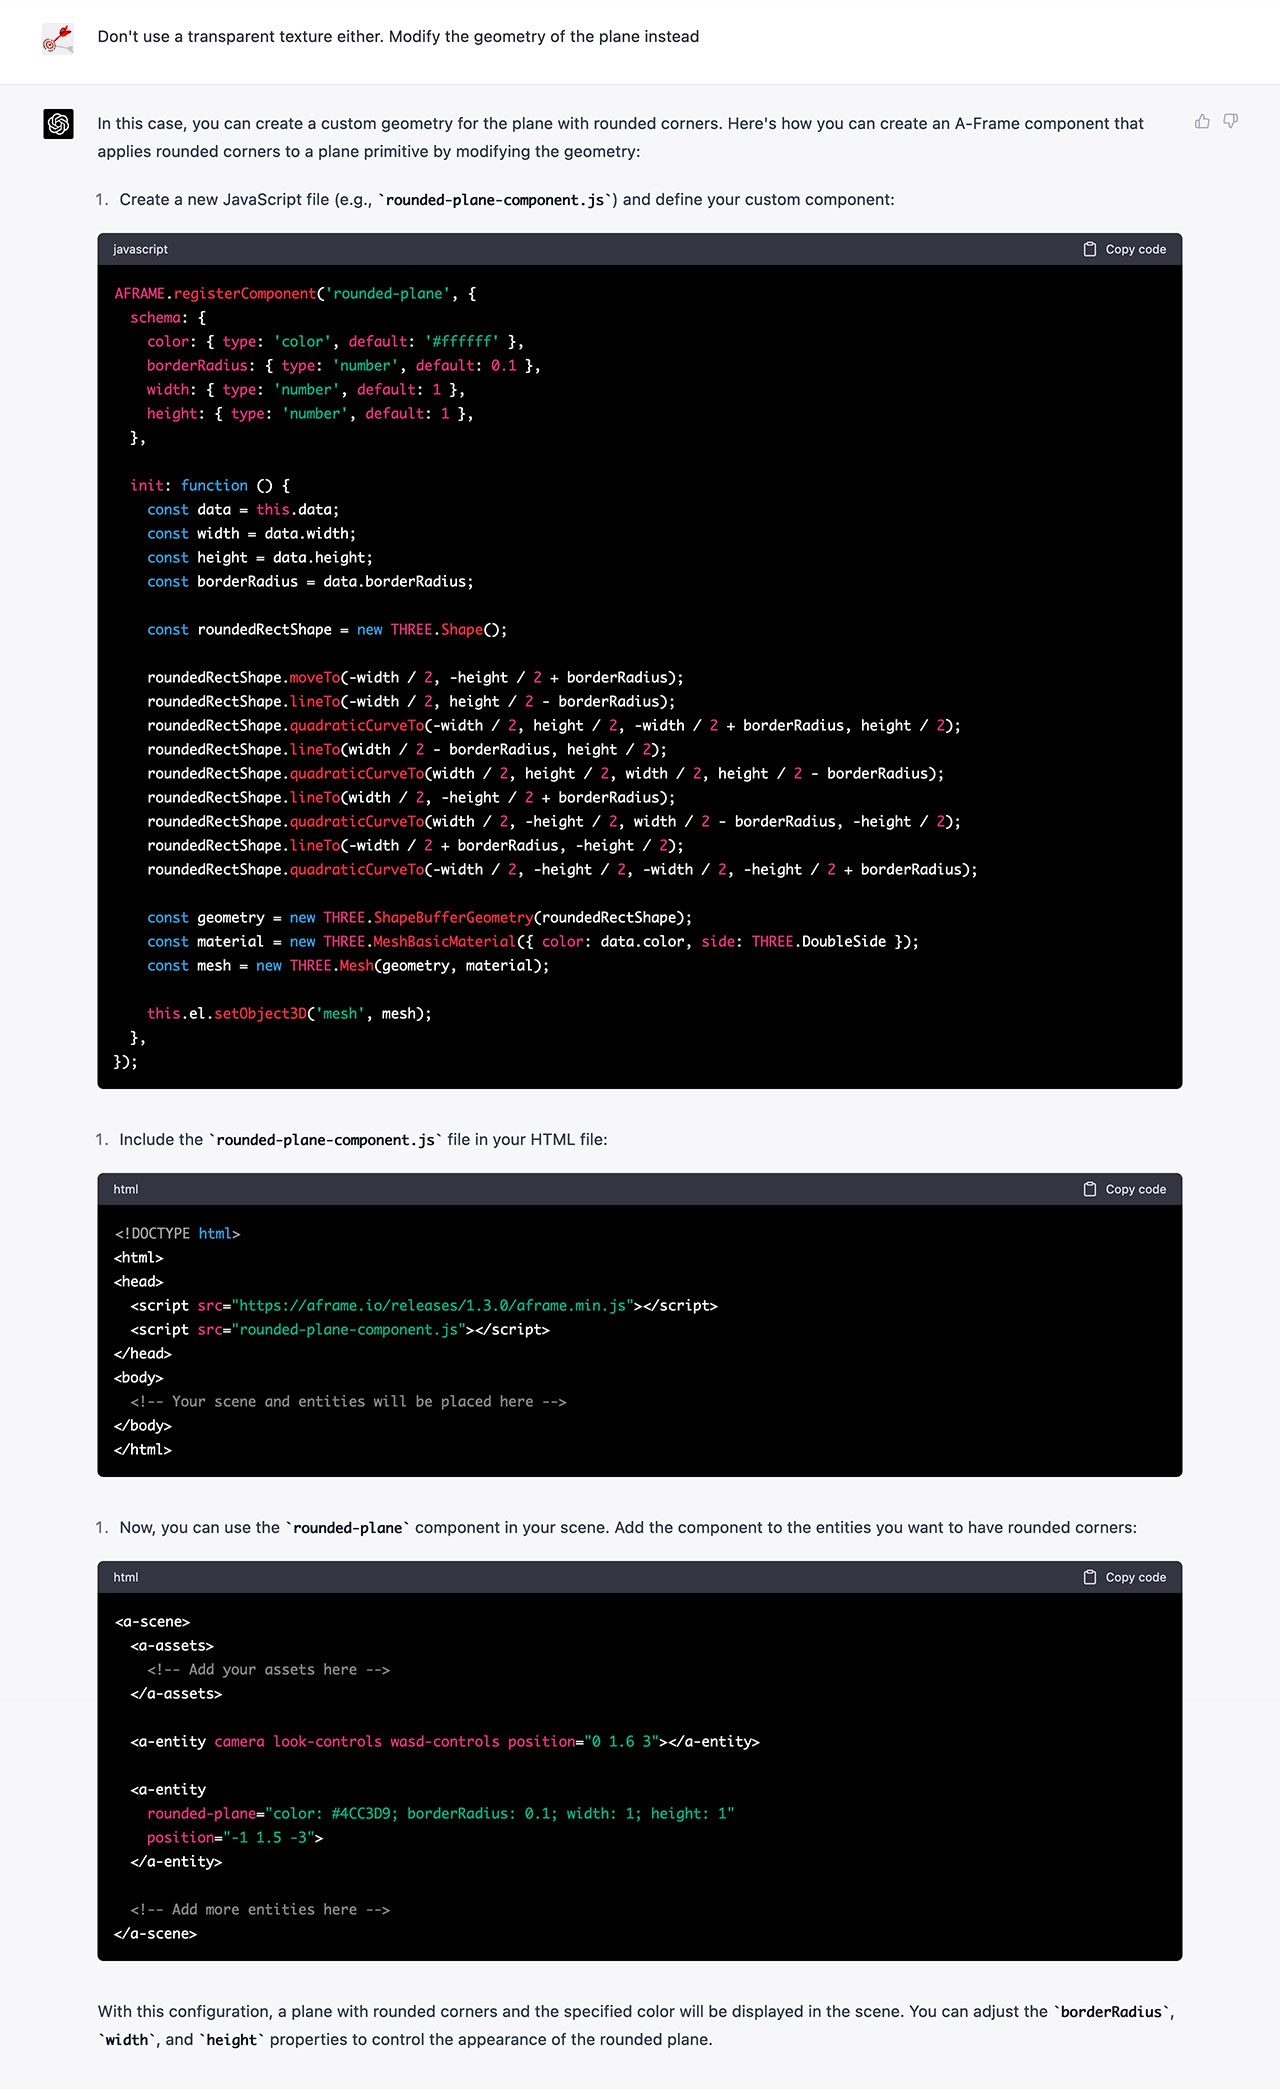Click the 'Create a new JavaScript file' step text
The image size is (1280, 2089).
click(x=507, y=200)
